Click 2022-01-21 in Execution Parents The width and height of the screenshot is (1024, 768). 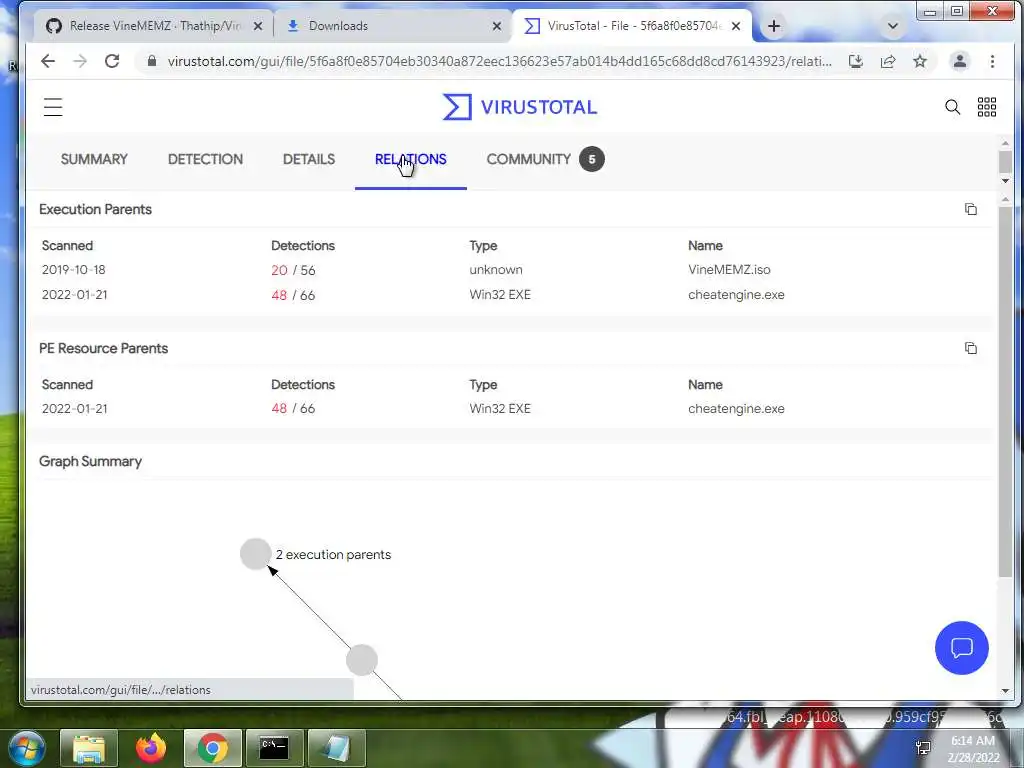74,295
